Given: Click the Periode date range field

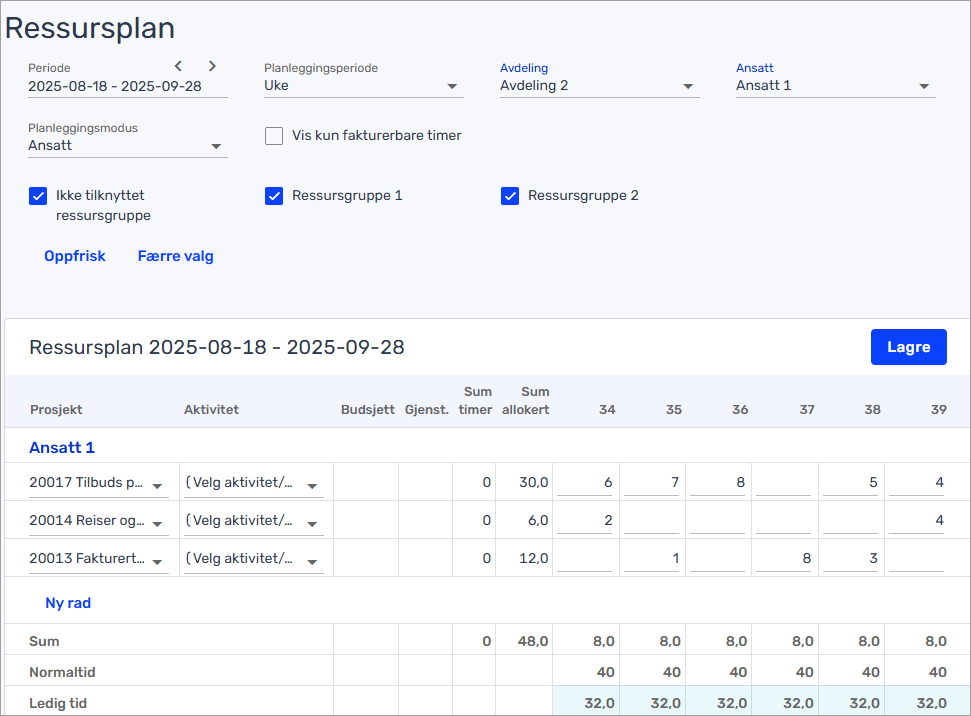Looking at the screenshot, I should 115,86.
